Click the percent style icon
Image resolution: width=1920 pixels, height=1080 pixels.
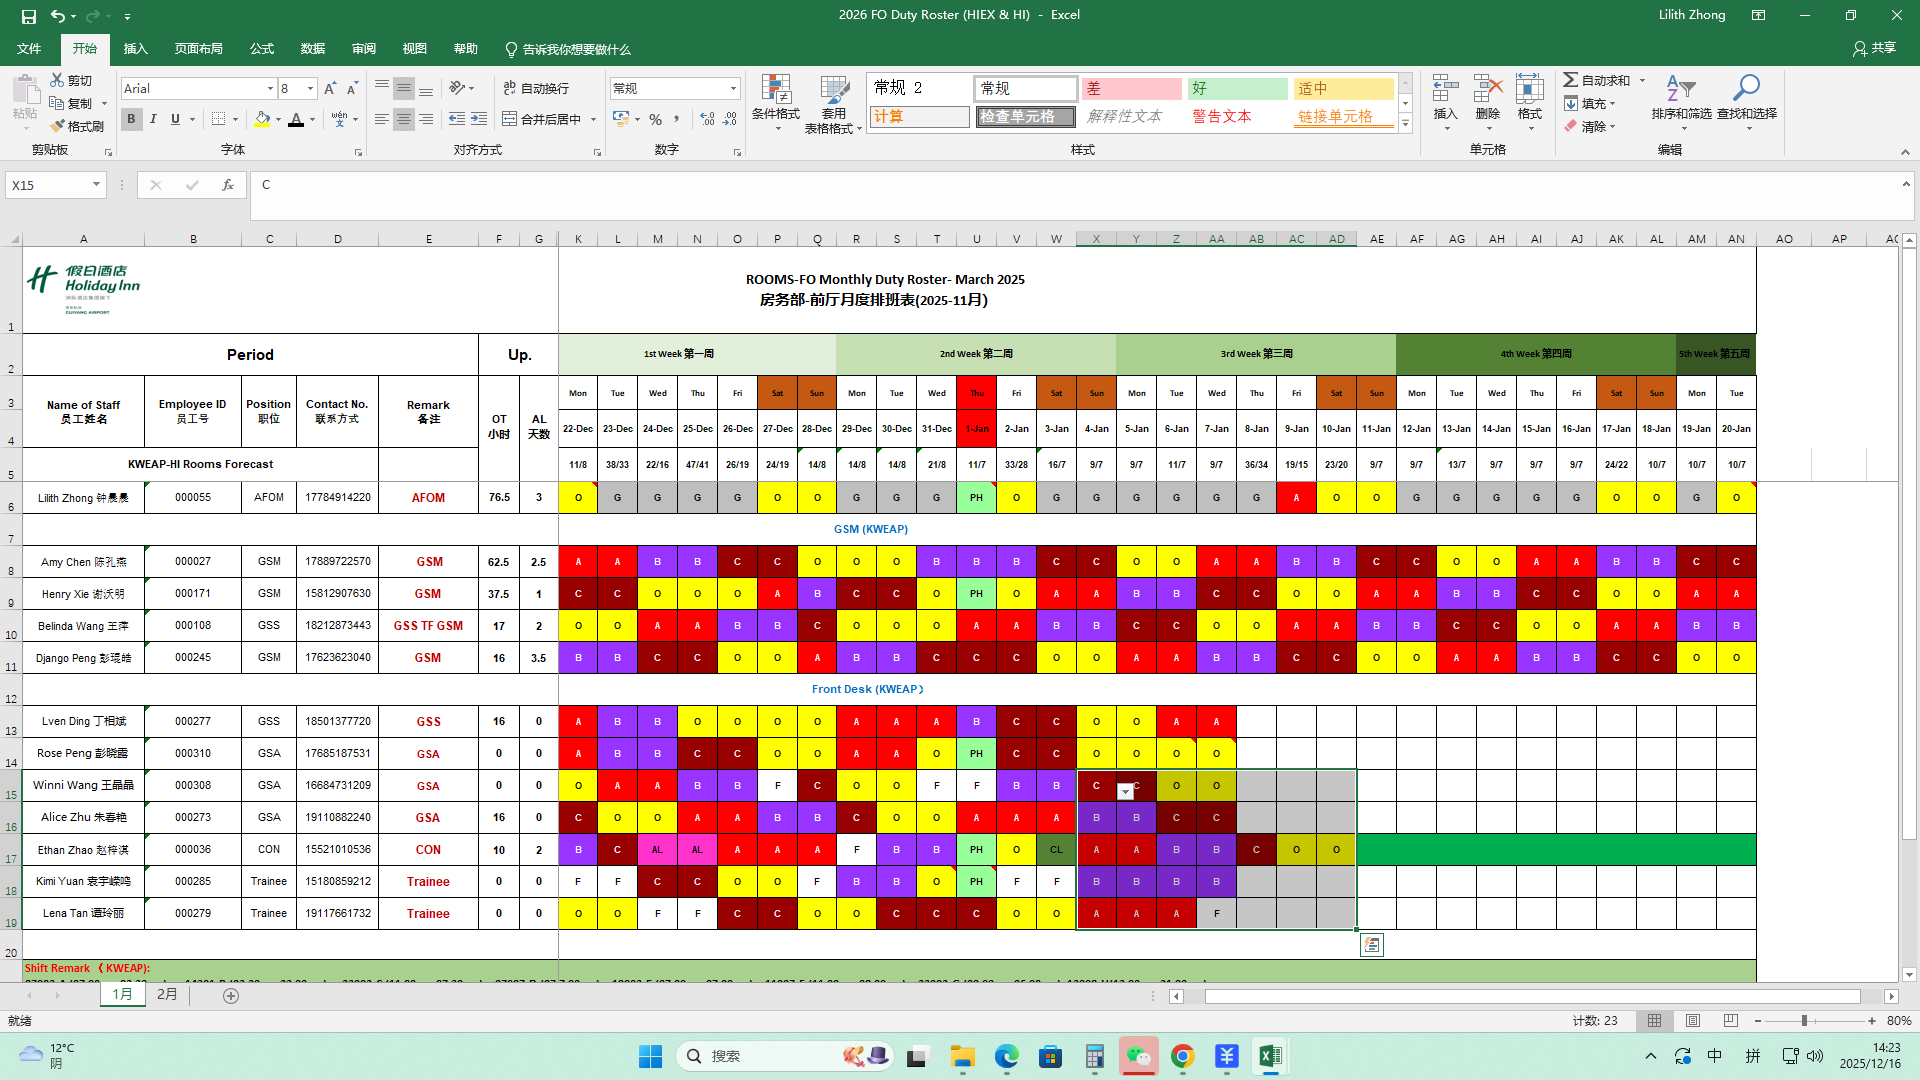pyautogui.click(x=655, y=119)
